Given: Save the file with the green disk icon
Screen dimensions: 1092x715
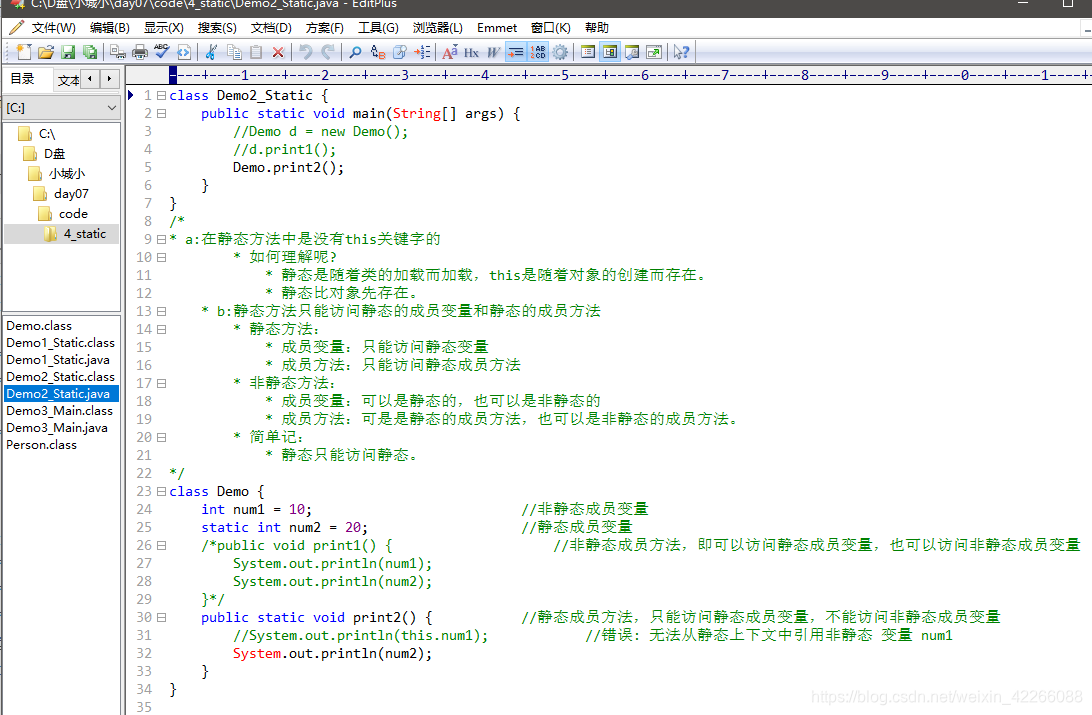Looking at the screenshot, I should (x=68, y=52).
